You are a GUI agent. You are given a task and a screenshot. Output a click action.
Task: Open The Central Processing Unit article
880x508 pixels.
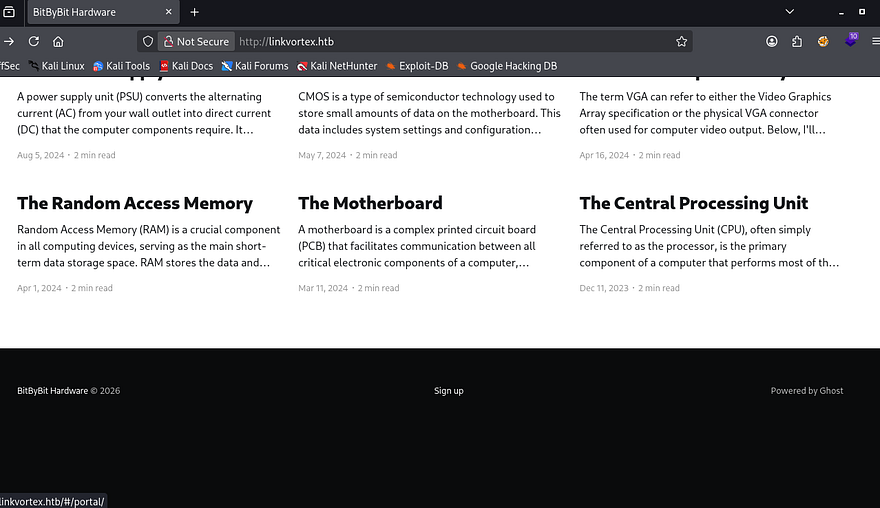pyautogui.click(x=693, y=203)
